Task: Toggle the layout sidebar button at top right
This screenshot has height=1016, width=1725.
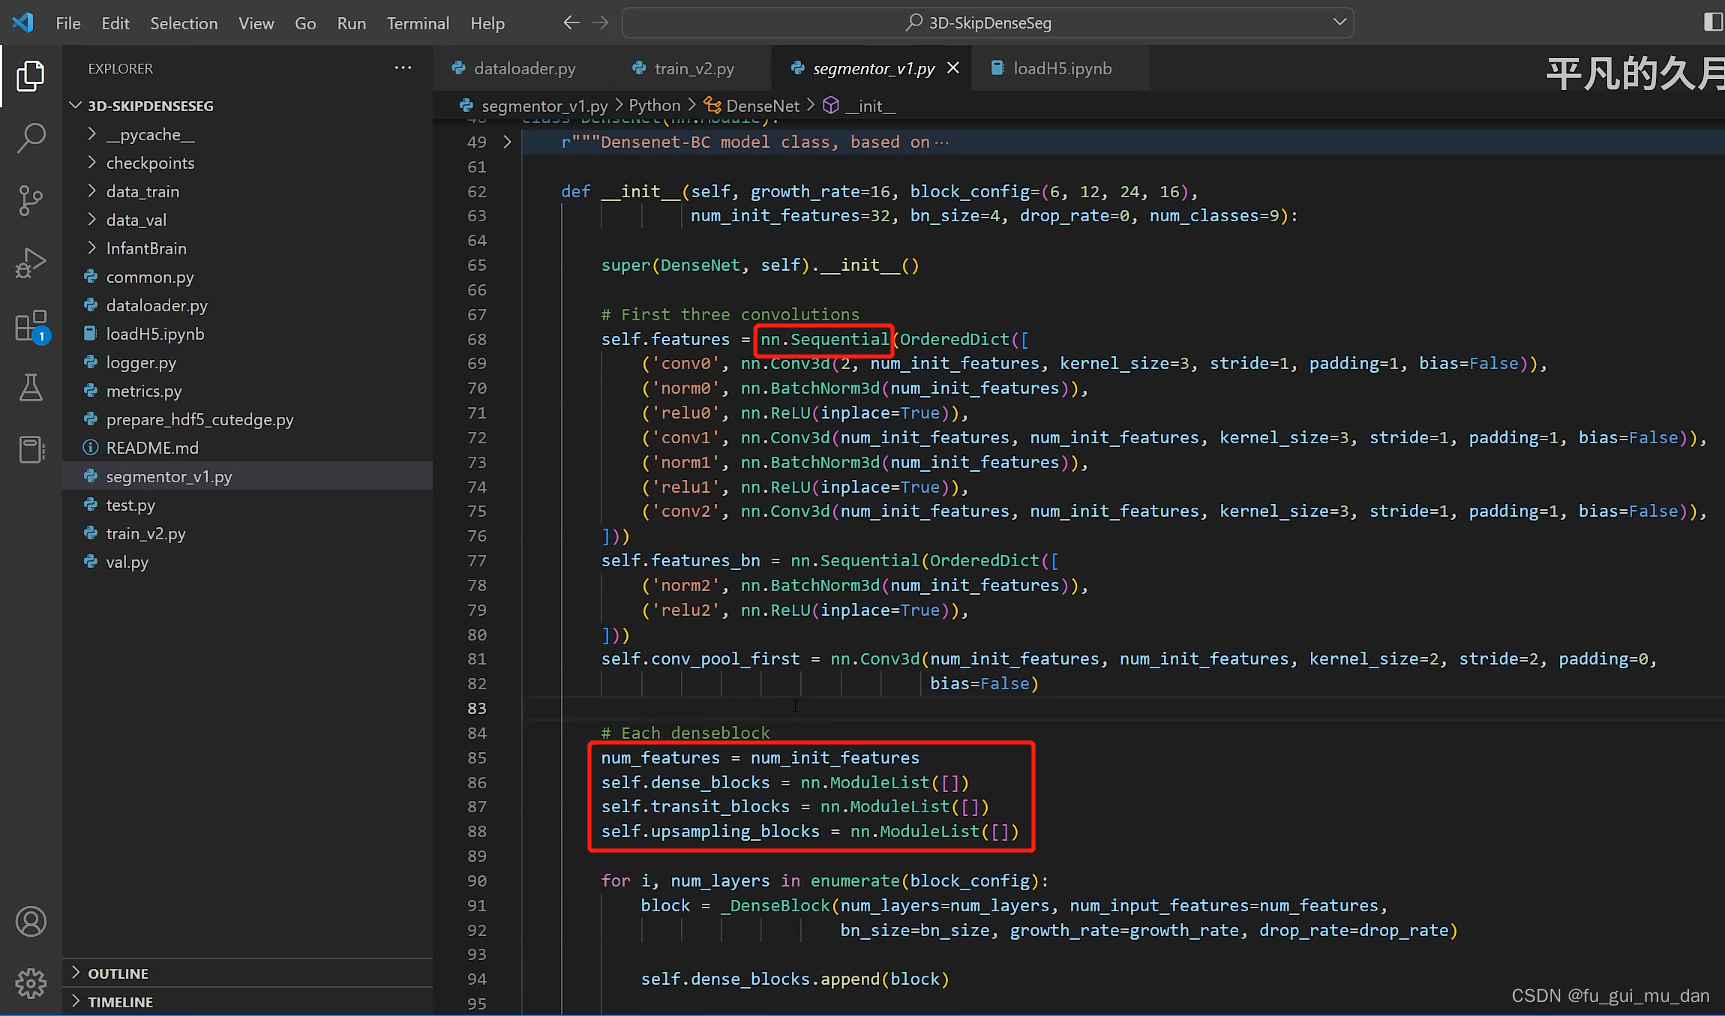Action: coord(1712,22)
